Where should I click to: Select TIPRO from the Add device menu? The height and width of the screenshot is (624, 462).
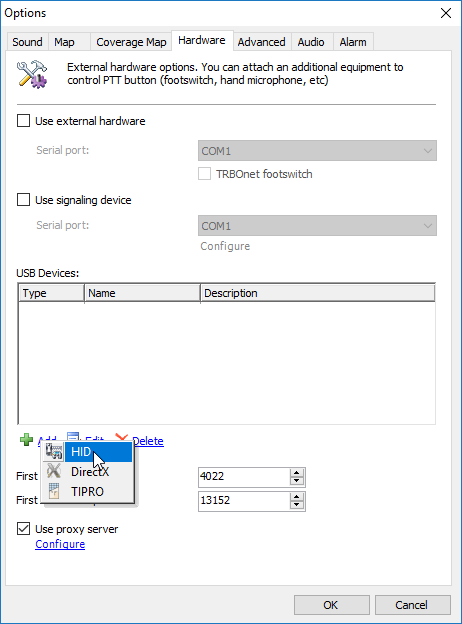point(88,491)
